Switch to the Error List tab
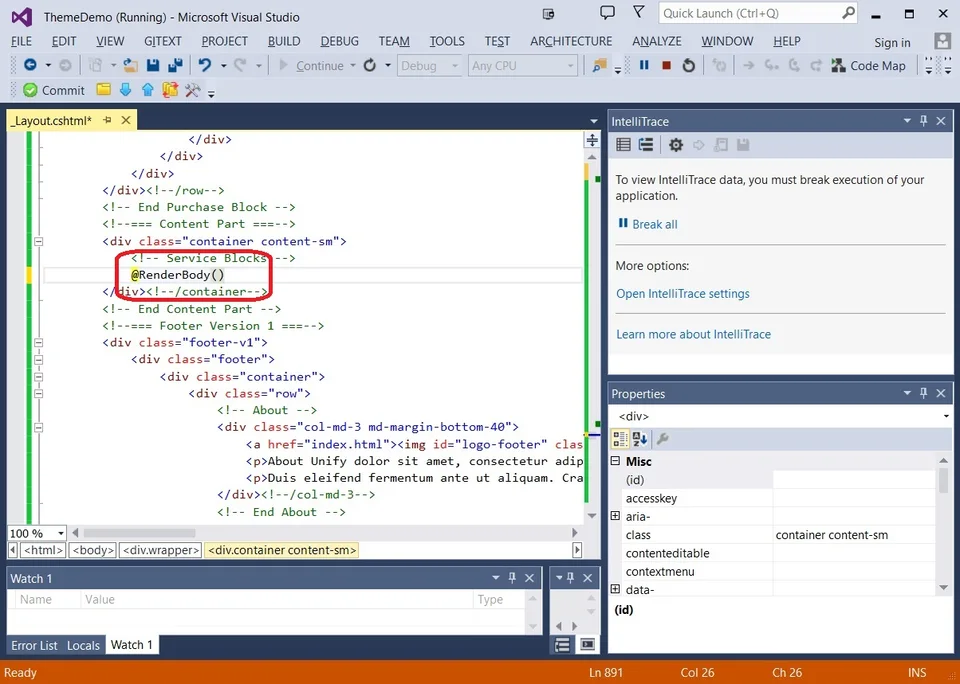 click(34, 645)
